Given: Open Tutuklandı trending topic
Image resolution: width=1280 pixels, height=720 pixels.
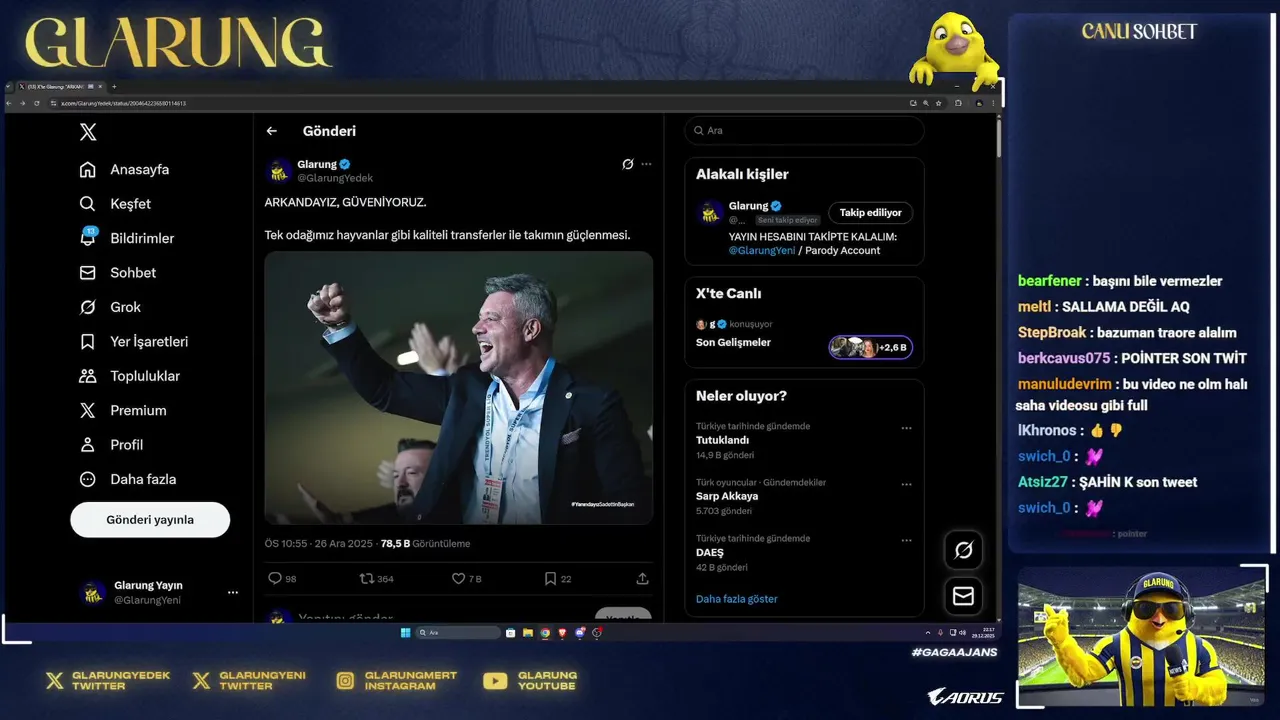Looking at the screenshot, I should (x=722, y=440).
